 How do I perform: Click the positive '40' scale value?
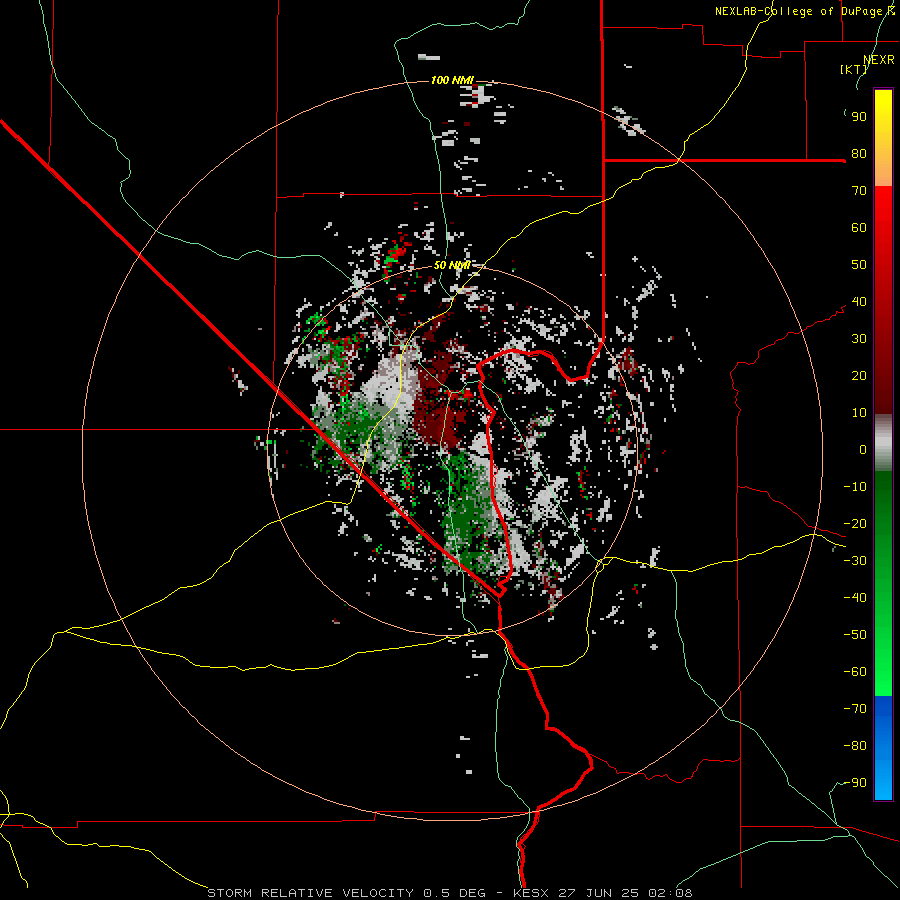click(x=859, y=302)
